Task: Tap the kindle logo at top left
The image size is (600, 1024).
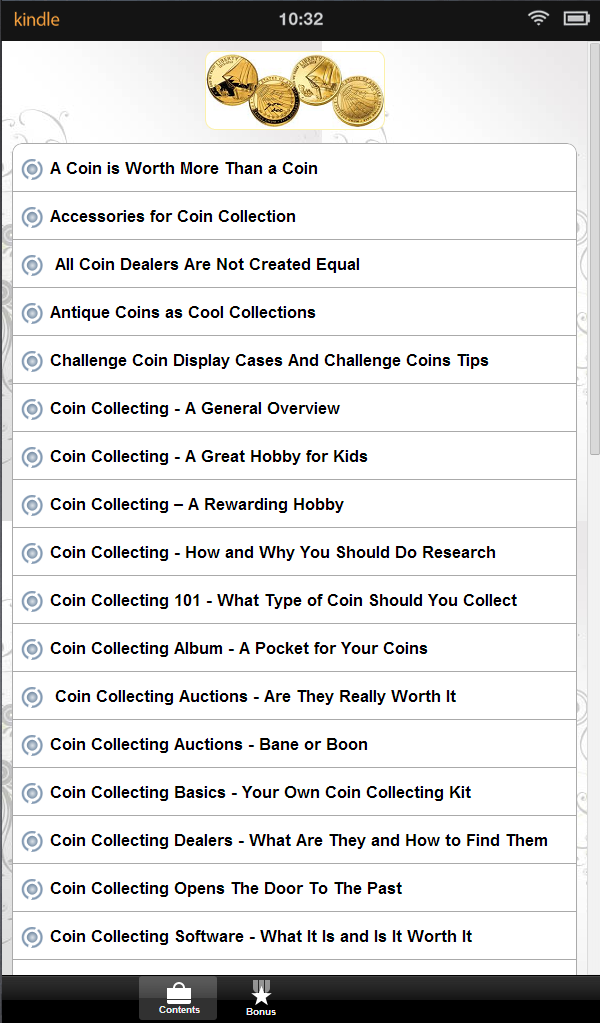Action: click(36, 18)
